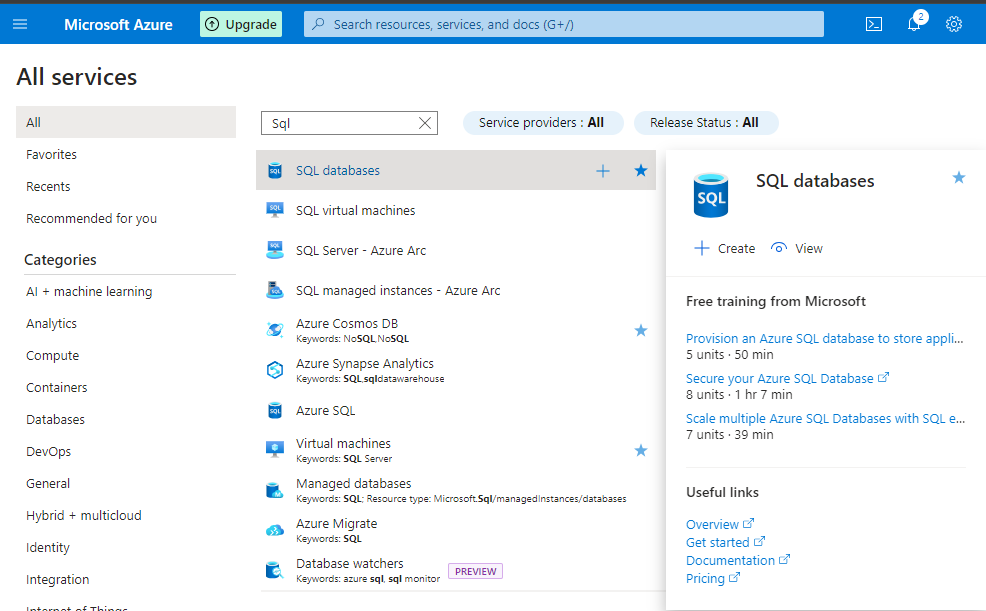Go to Microsoft Azure home
Image resolution: width=986 pixels, height=611 pixels.
pos(118,25)
